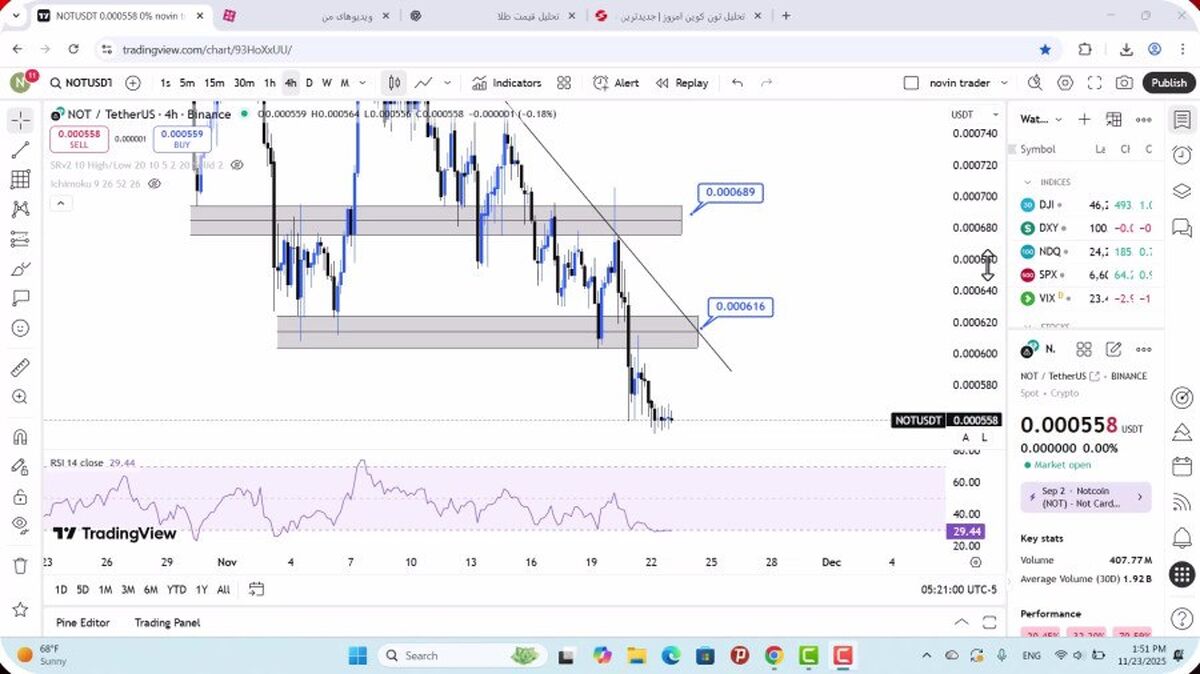This screenshot has height=674, width=1200.
Task: Undo the last chart action
Action: [737, 83]
